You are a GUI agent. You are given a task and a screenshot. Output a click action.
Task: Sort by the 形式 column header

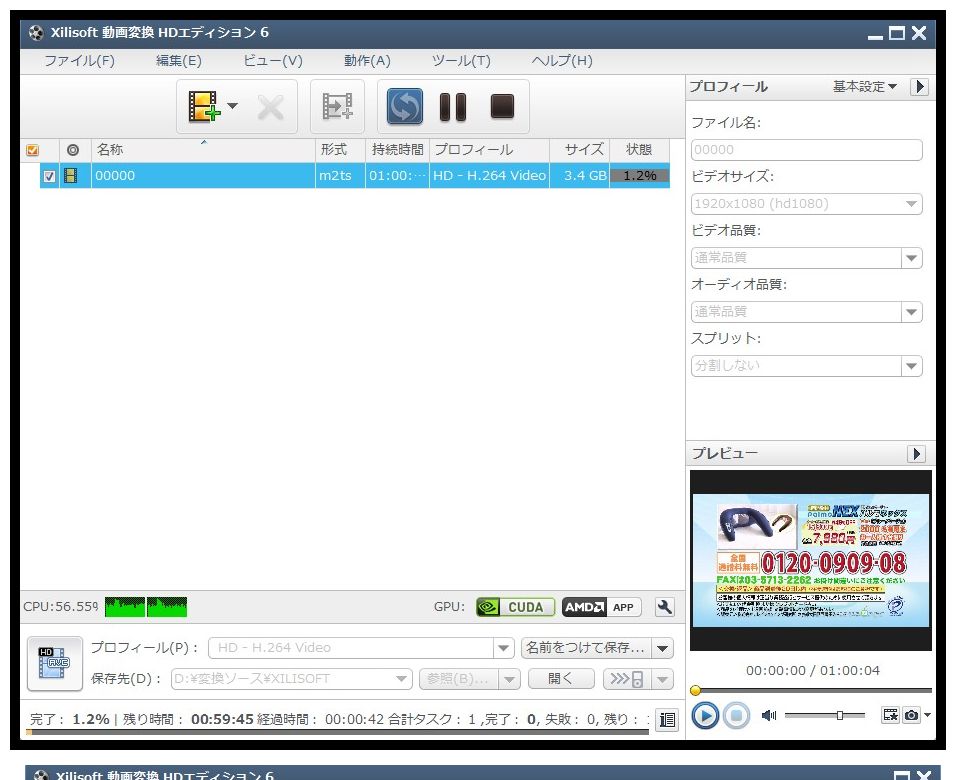(x=340, y=150)
